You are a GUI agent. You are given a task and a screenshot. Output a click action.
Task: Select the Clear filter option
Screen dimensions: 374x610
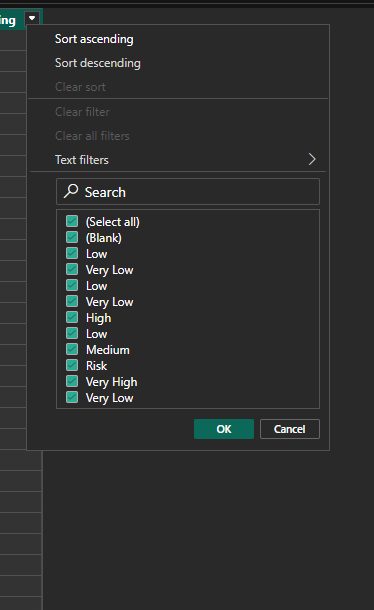coord(82,112)
